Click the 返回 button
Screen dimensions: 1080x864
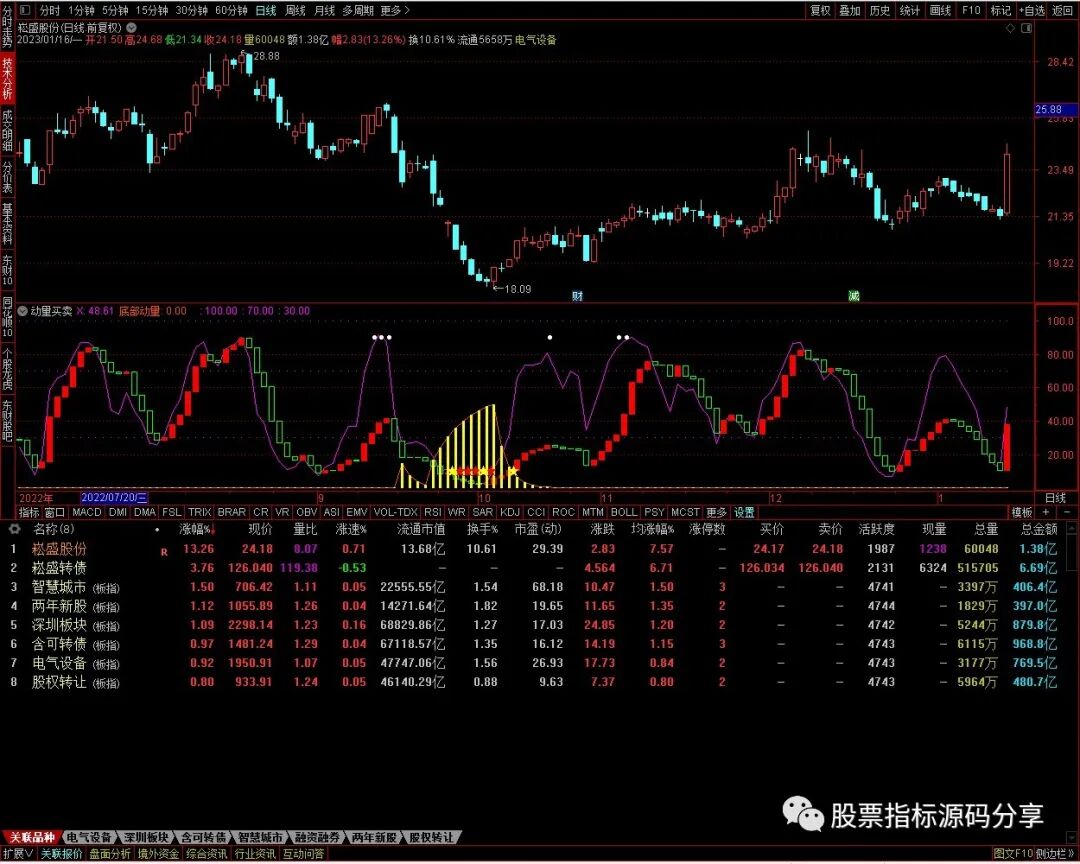[x=1063, y=10]
